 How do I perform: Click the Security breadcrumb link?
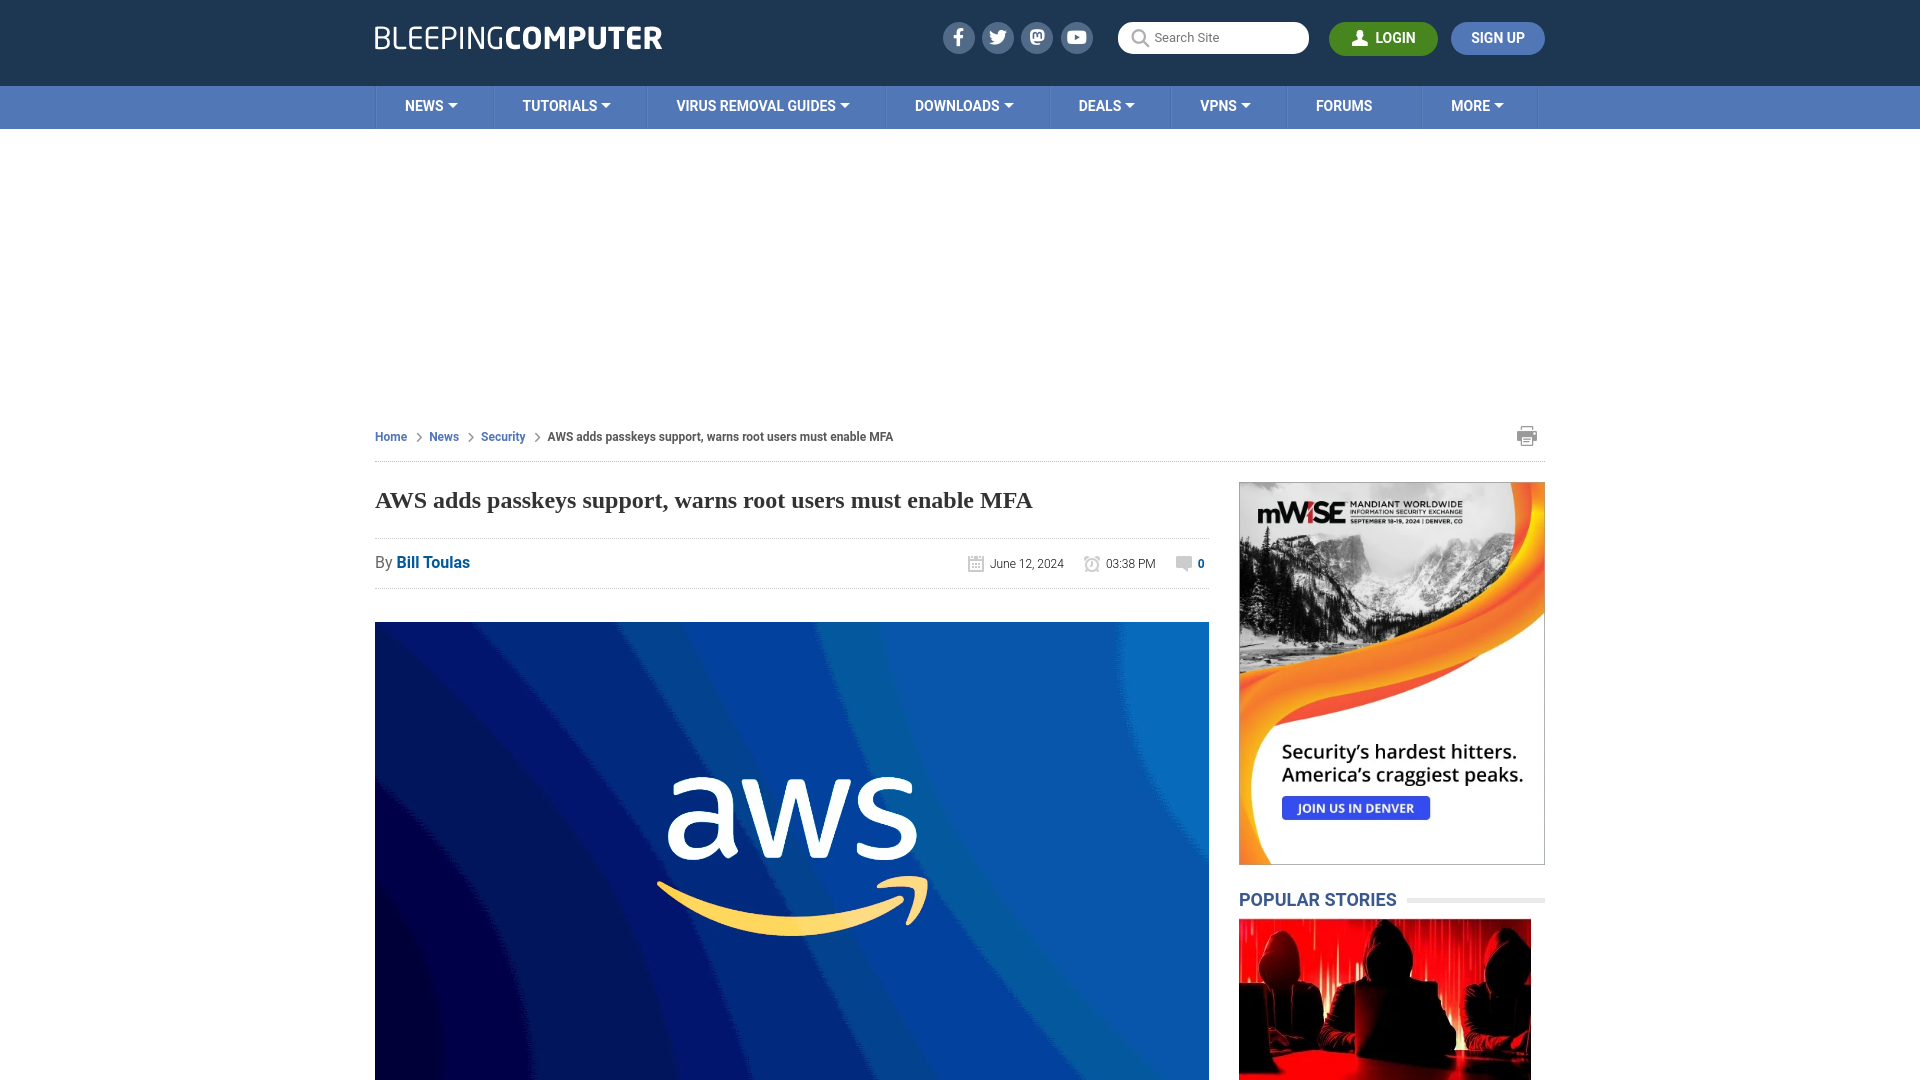[502, 436]
